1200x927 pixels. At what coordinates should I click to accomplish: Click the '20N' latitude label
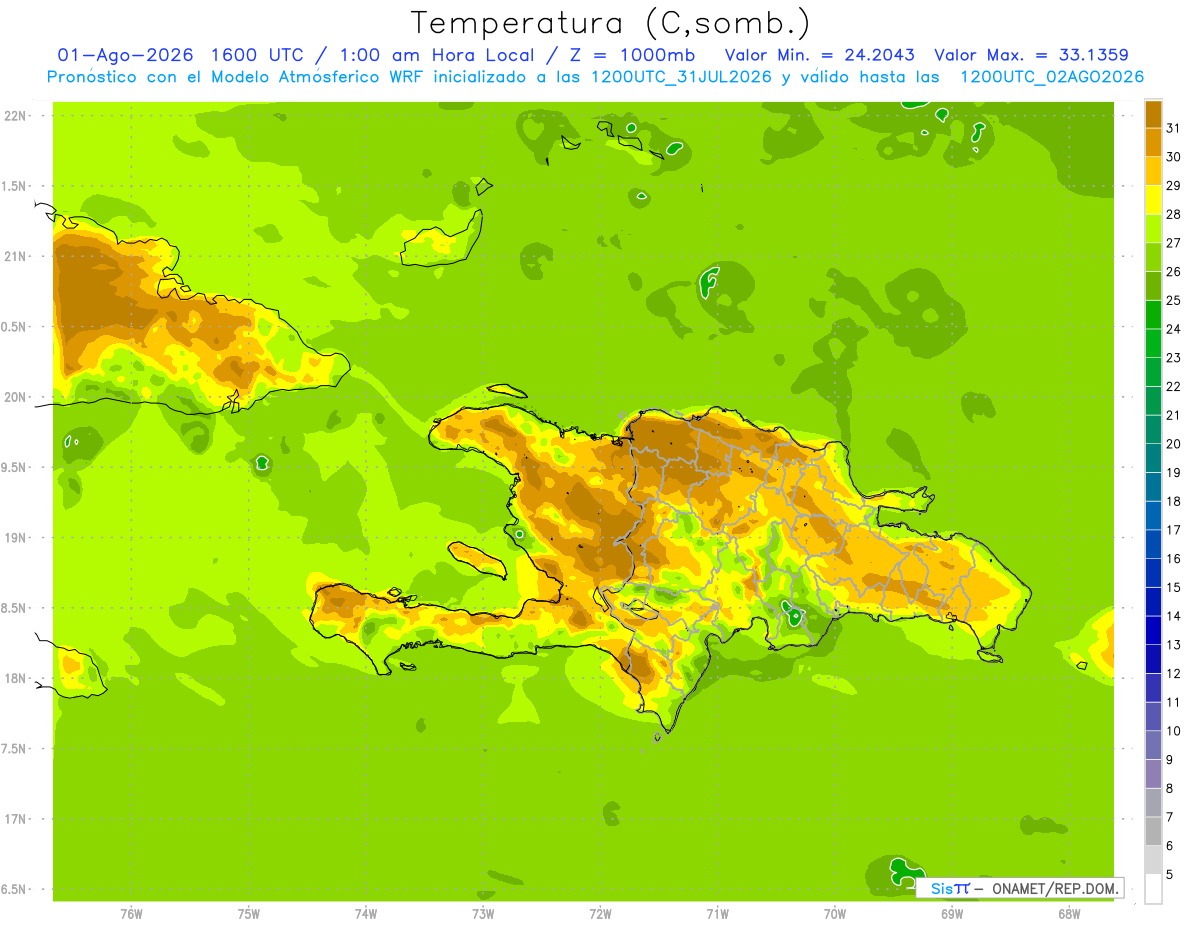tap(17, 397)
